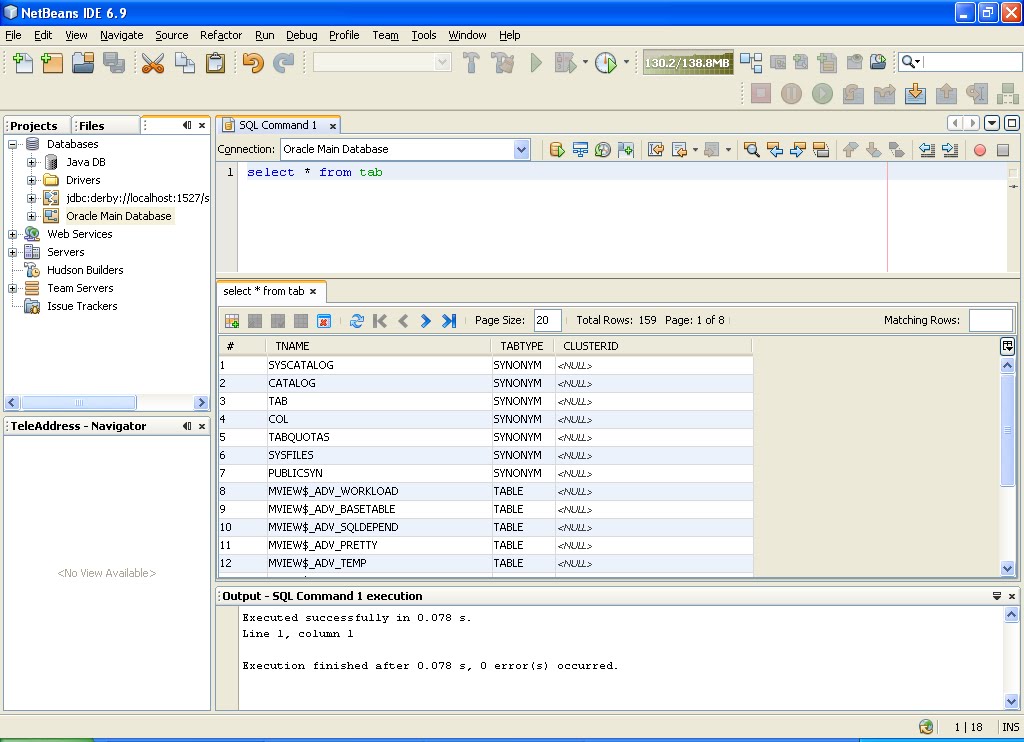Truncate the table from results toolbar
Viewport: 1024px width, 742px height.
tap(325, 320)
